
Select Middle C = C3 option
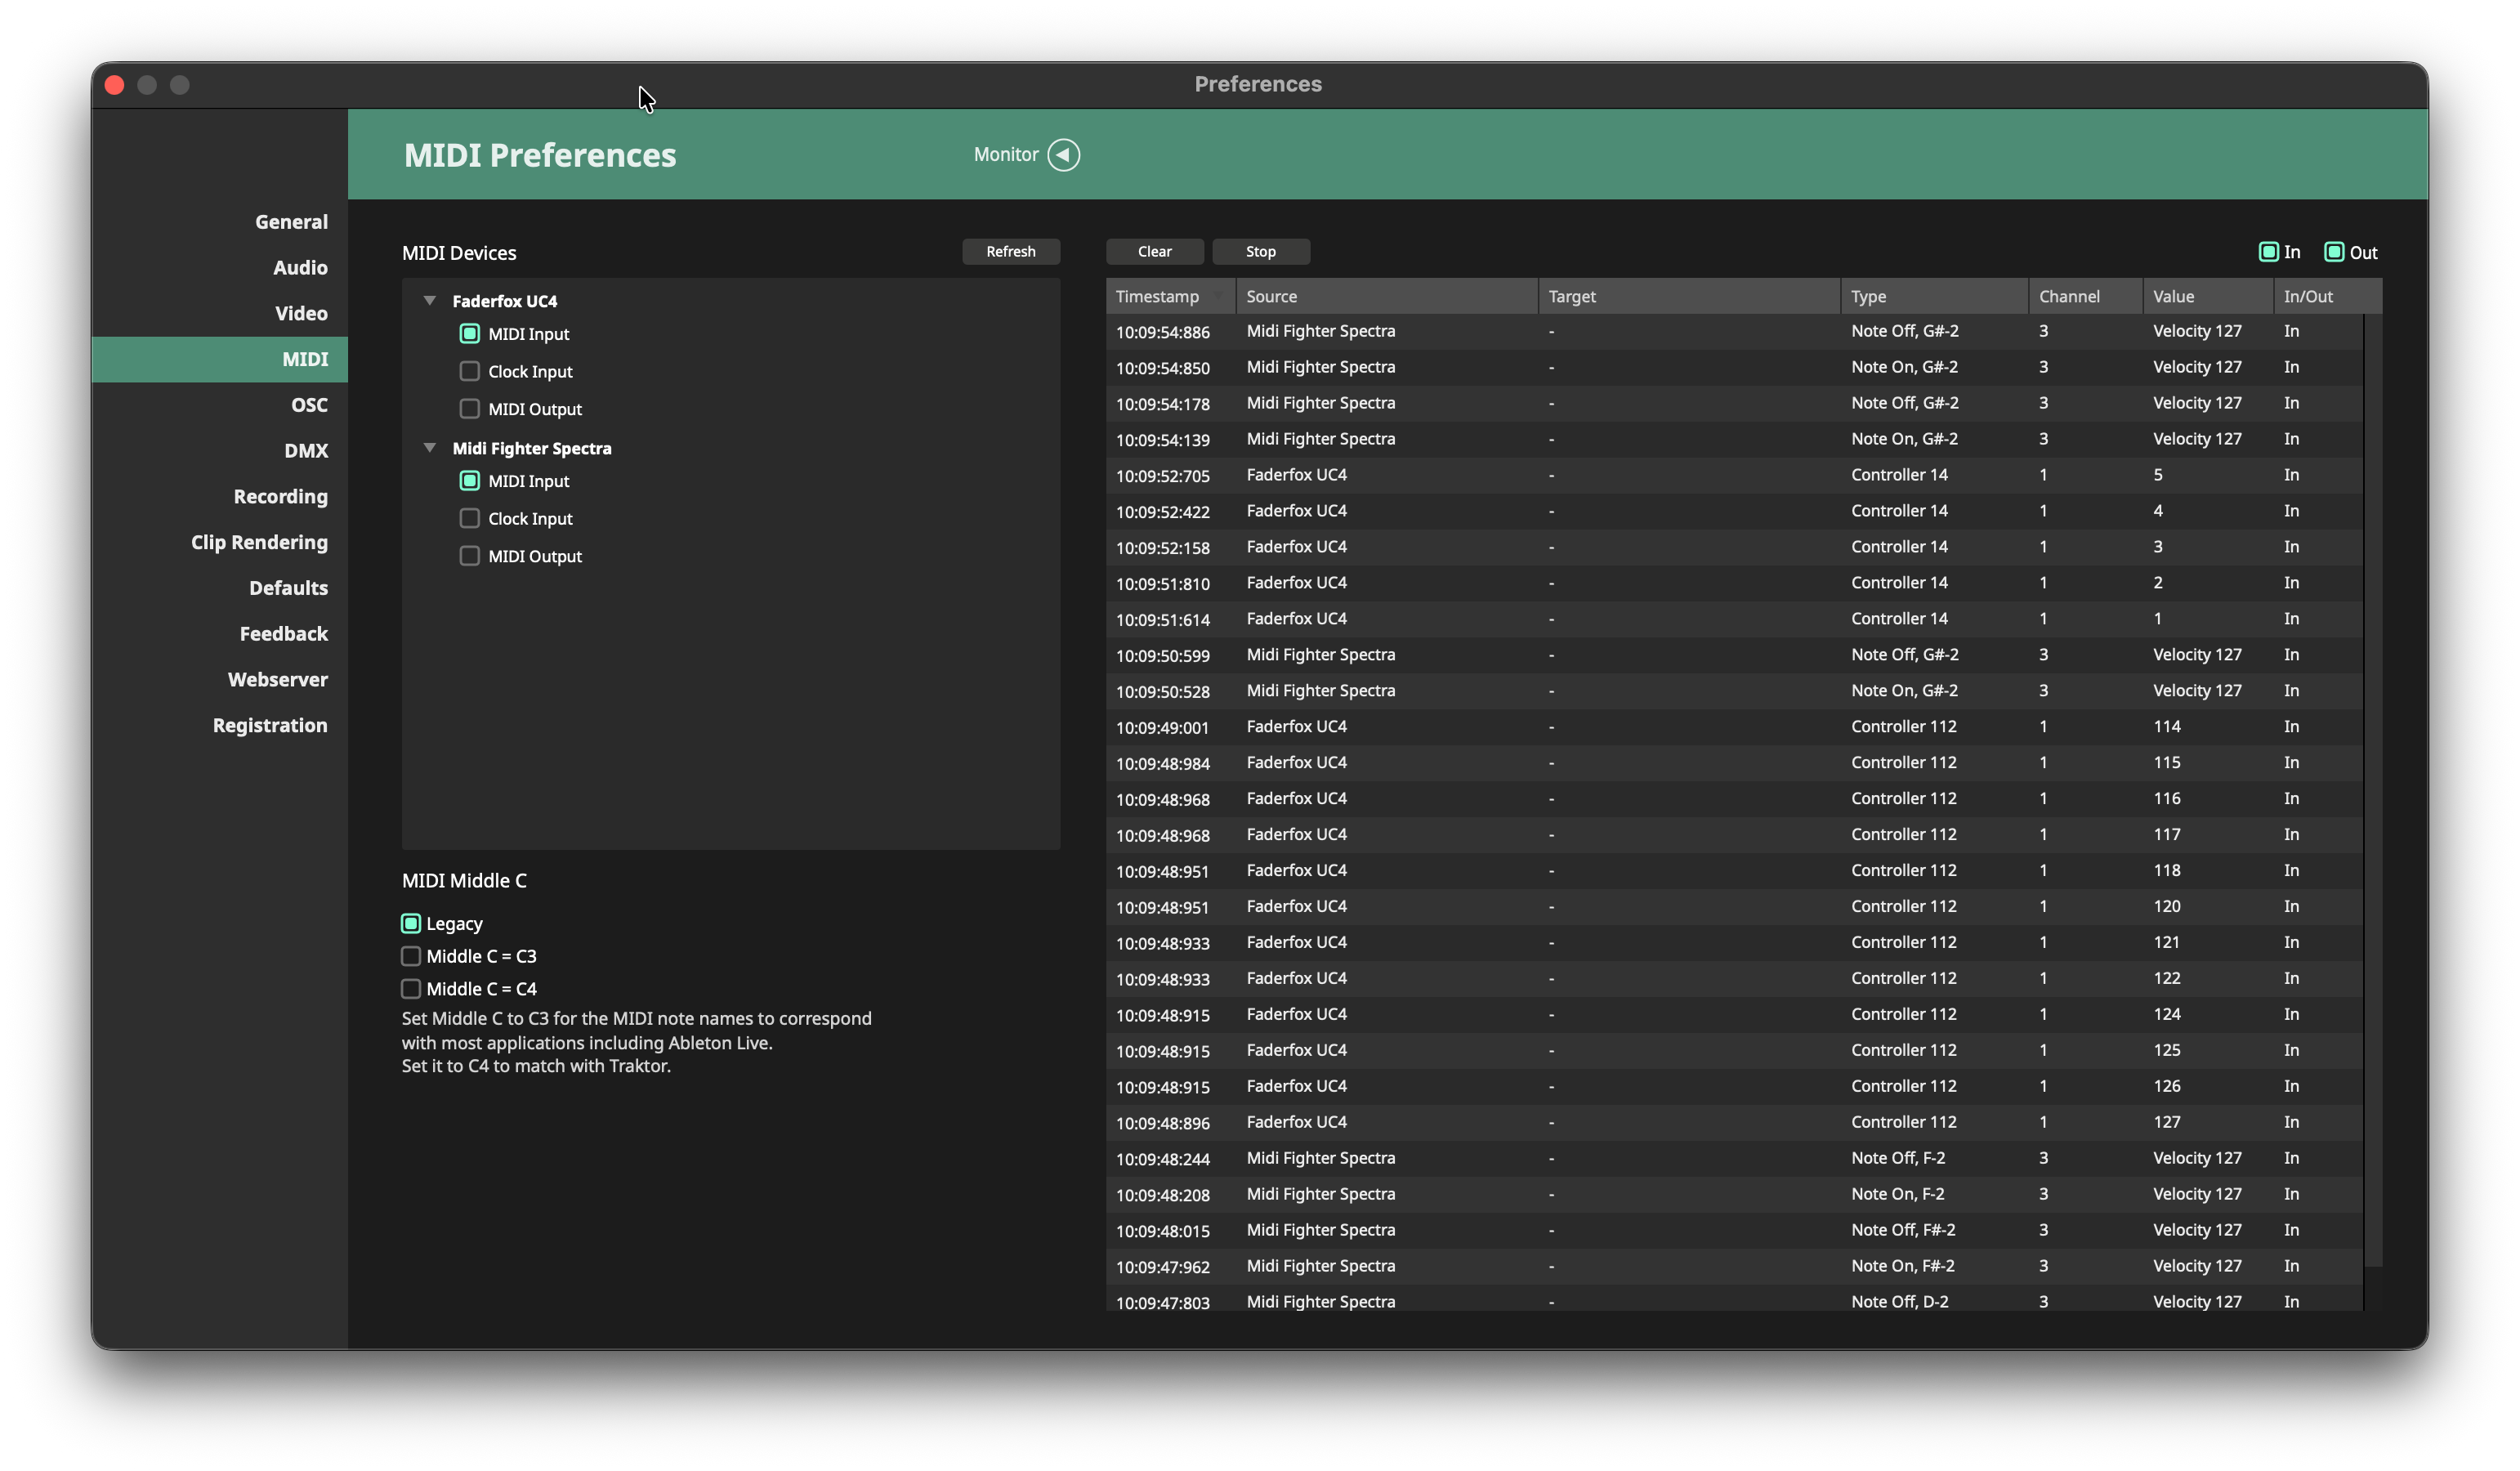point(411,956)
